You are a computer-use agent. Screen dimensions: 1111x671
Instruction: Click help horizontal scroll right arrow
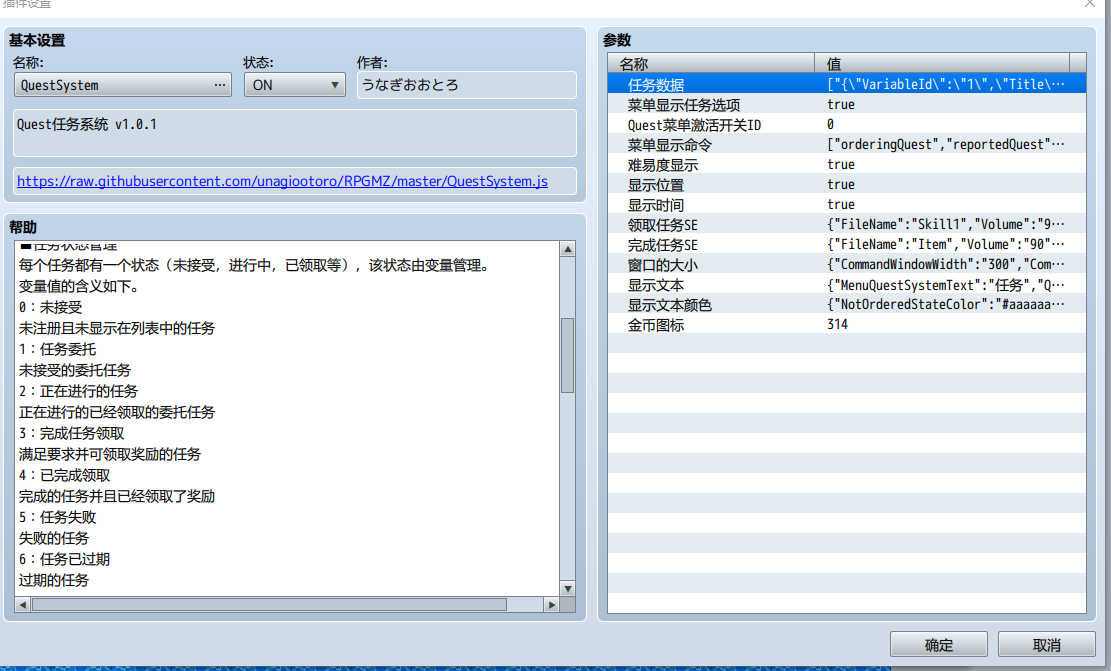pos(551,604)
